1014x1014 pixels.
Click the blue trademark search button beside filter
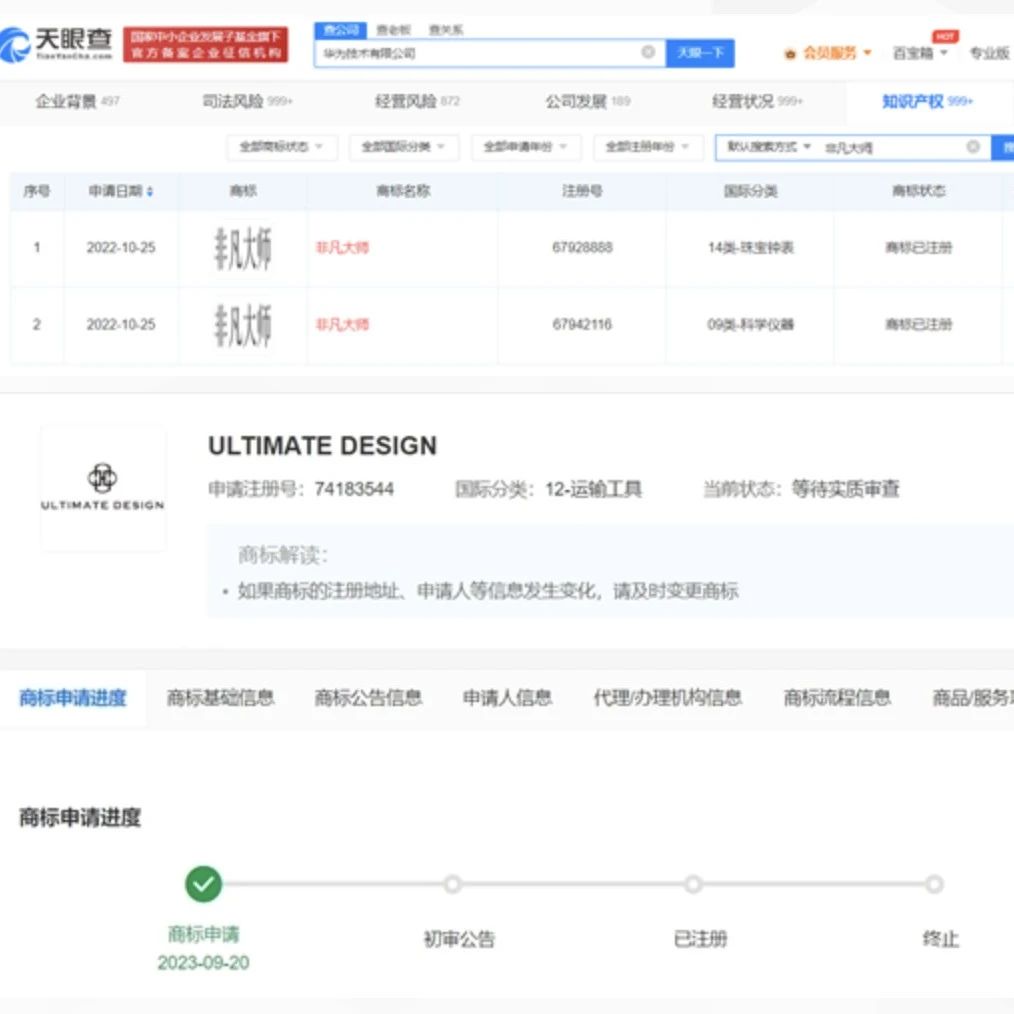tap(1003, 147)
